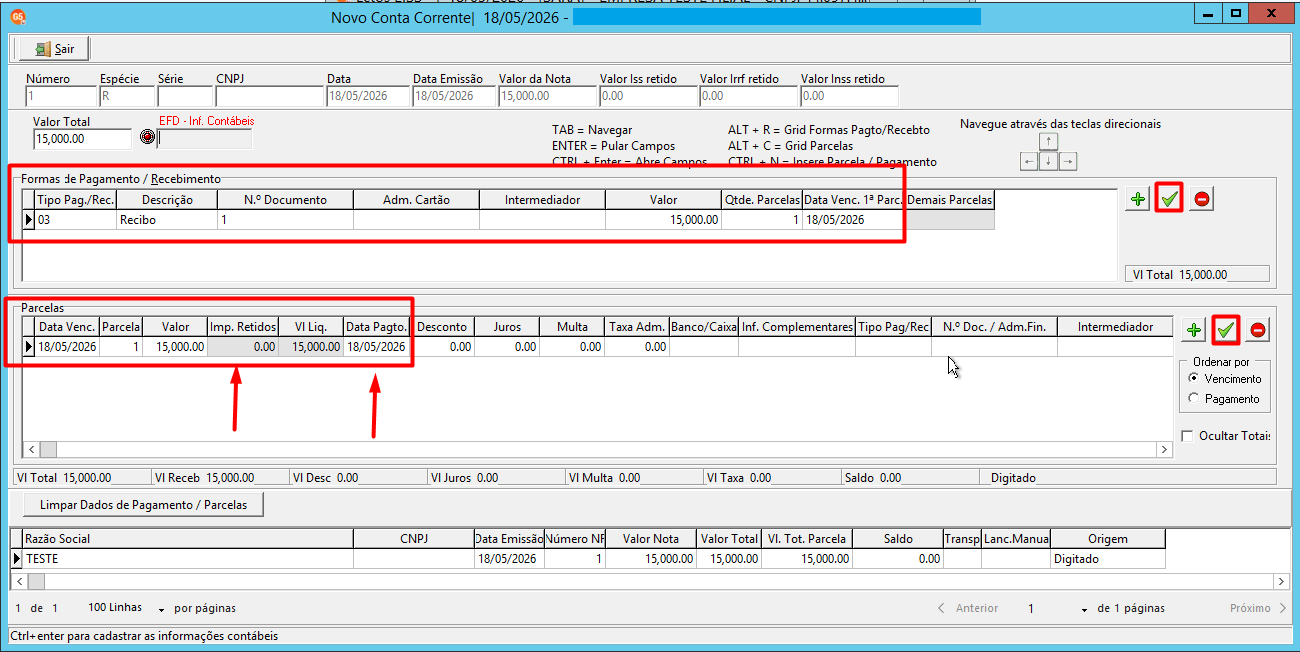The height and width of the screenshot is (652, 1300).
Task: Add a new parcela with green plus
Action: pos(1194,330)
